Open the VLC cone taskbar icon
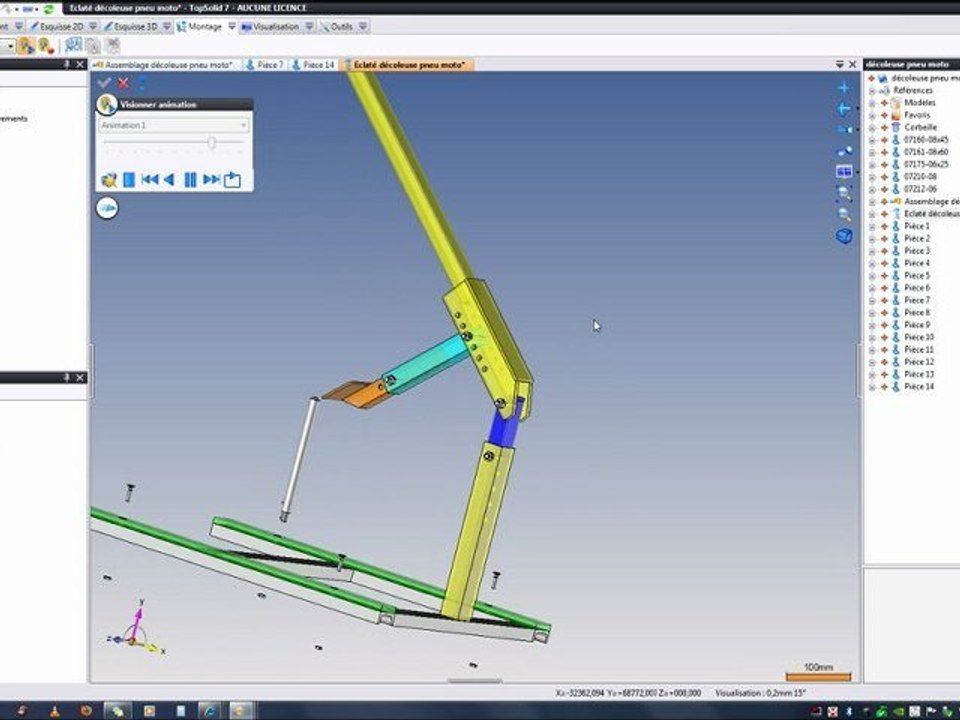The height and width of the screenshot is (720, 960). (x=54, y=711)
